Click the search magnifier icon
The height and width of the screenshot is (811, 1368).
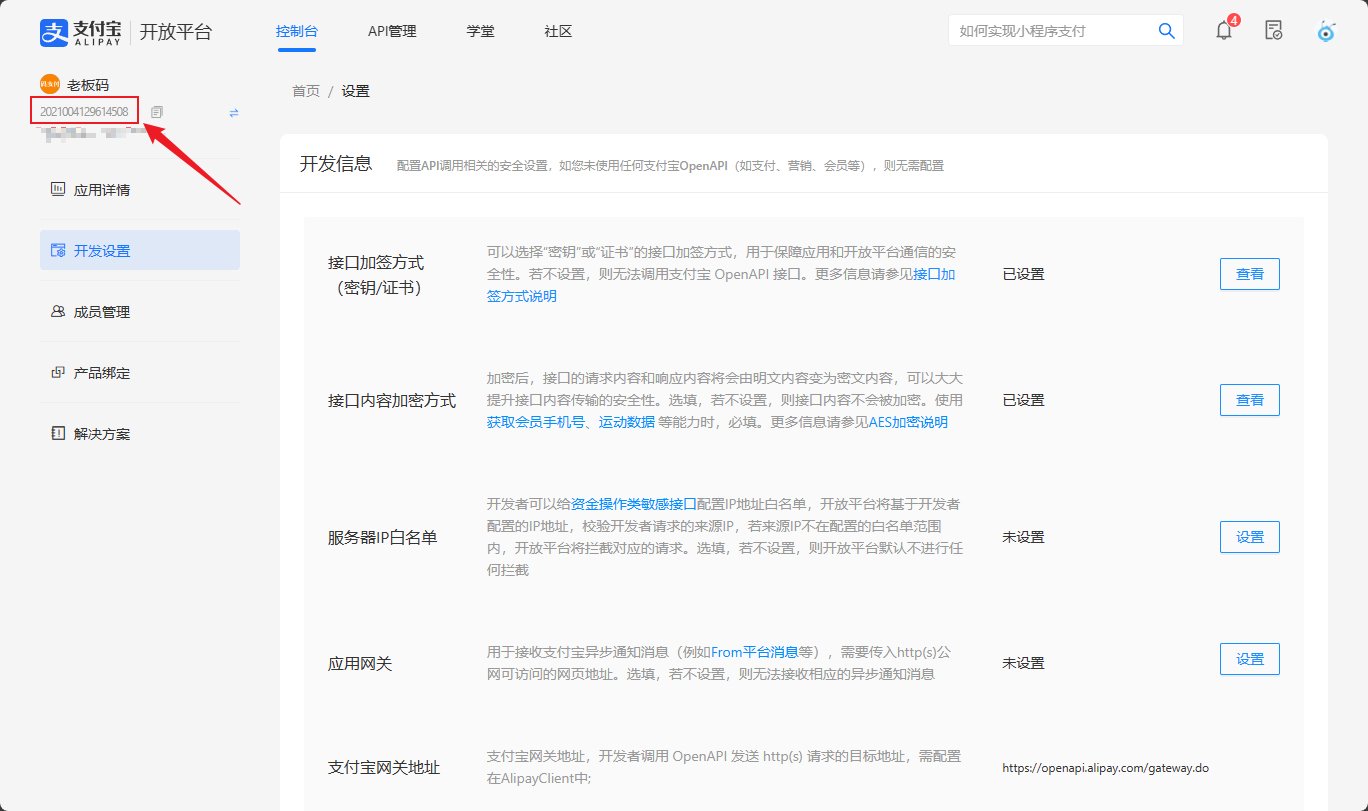[x=1166, y=31]
